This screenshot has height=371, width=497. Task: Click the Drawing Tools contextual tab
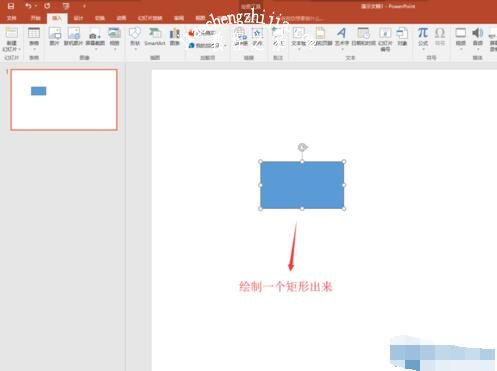251,6
